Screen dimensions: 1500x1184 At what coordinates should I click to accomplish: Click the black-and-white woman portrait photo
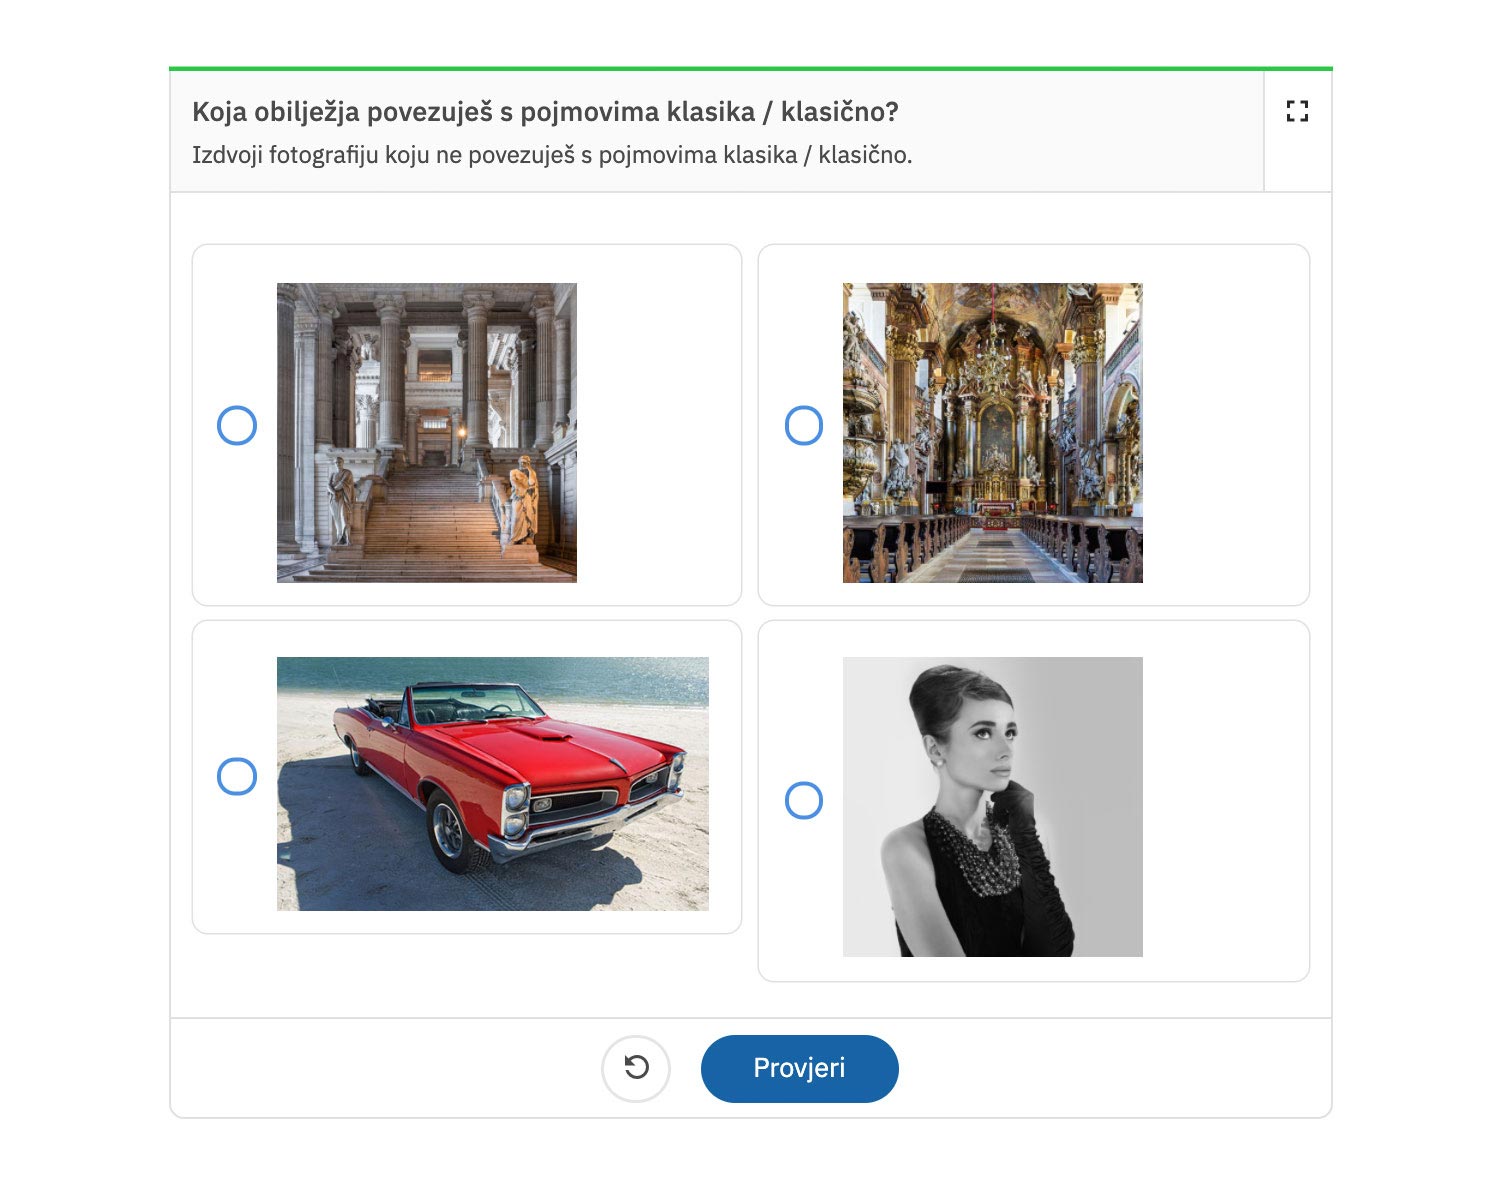click(x=992, y=806)
